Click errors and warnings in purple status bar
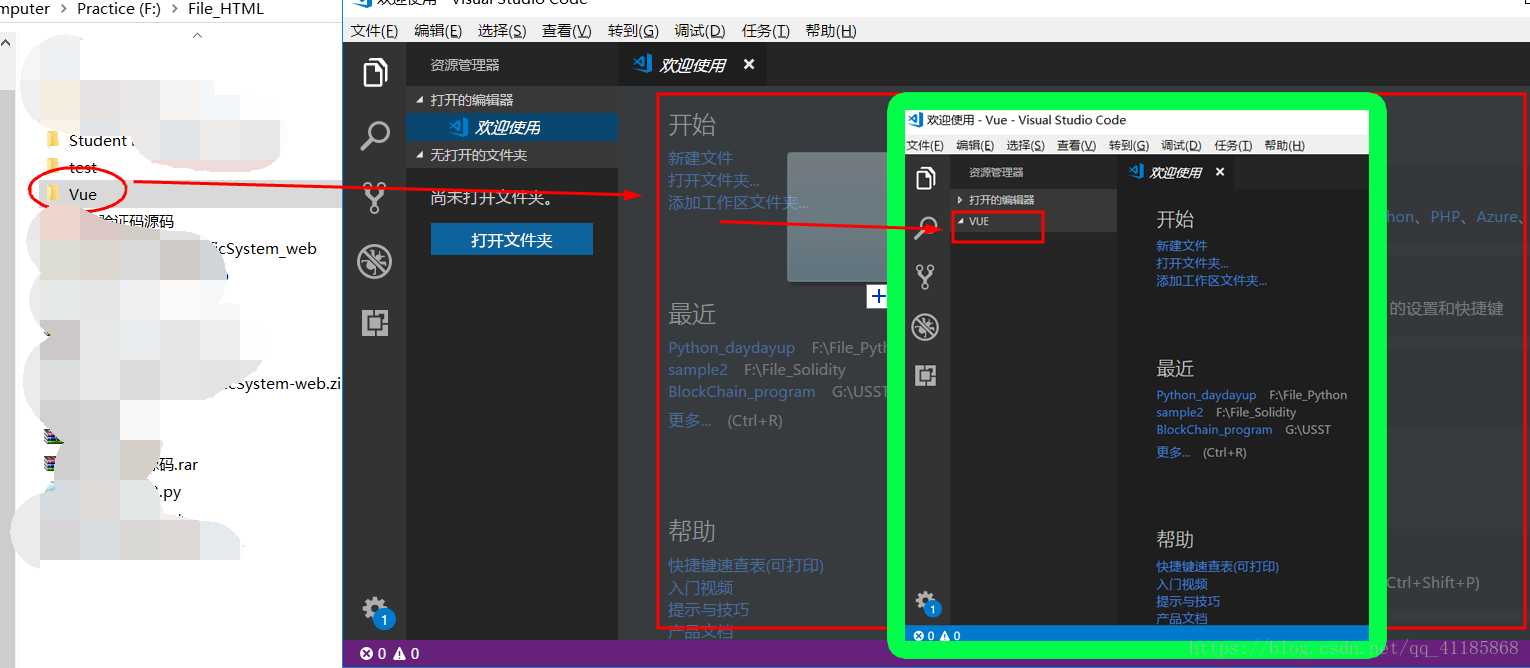 click(x=389, y=654)
